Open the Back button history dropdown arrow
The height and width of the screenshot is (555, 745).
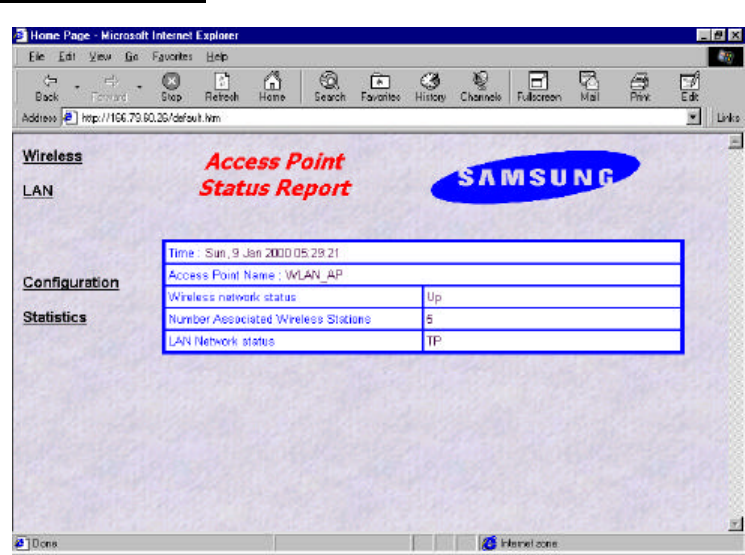[77, 87]
